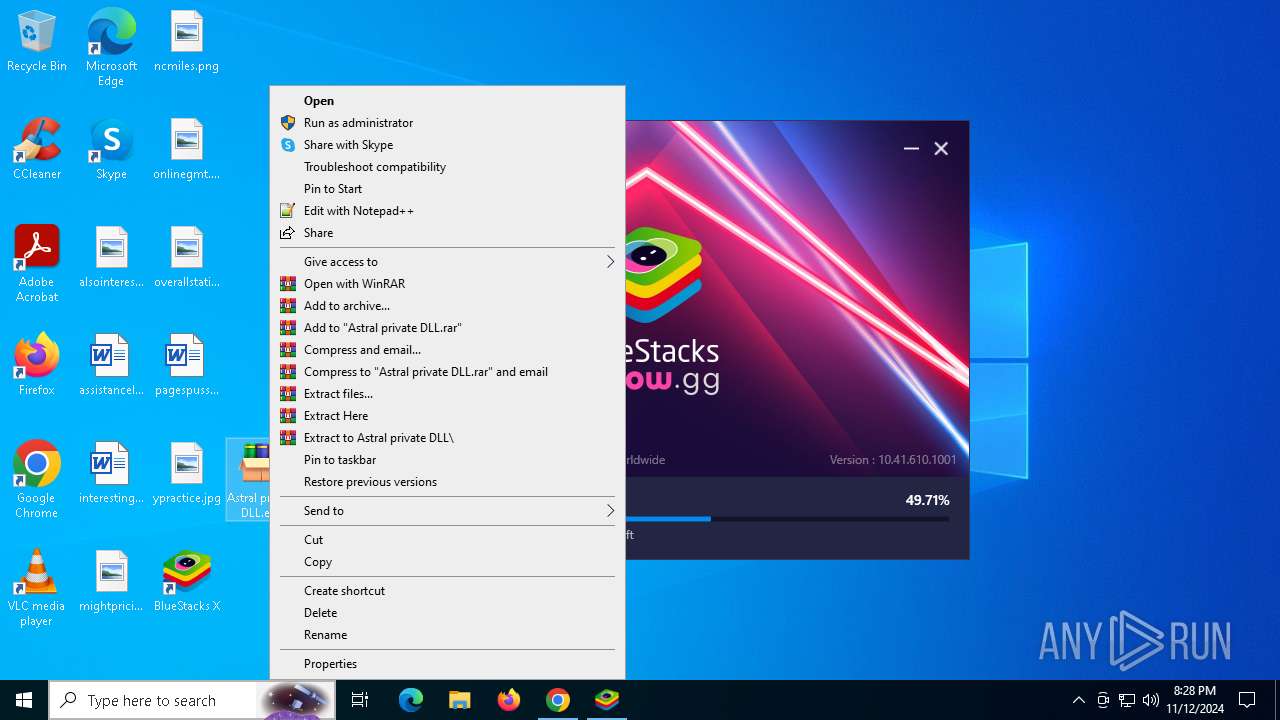Choose Add to "Astral private DLL.rar"
This screenshot has height=720, width=1280.
pos(447,328)
